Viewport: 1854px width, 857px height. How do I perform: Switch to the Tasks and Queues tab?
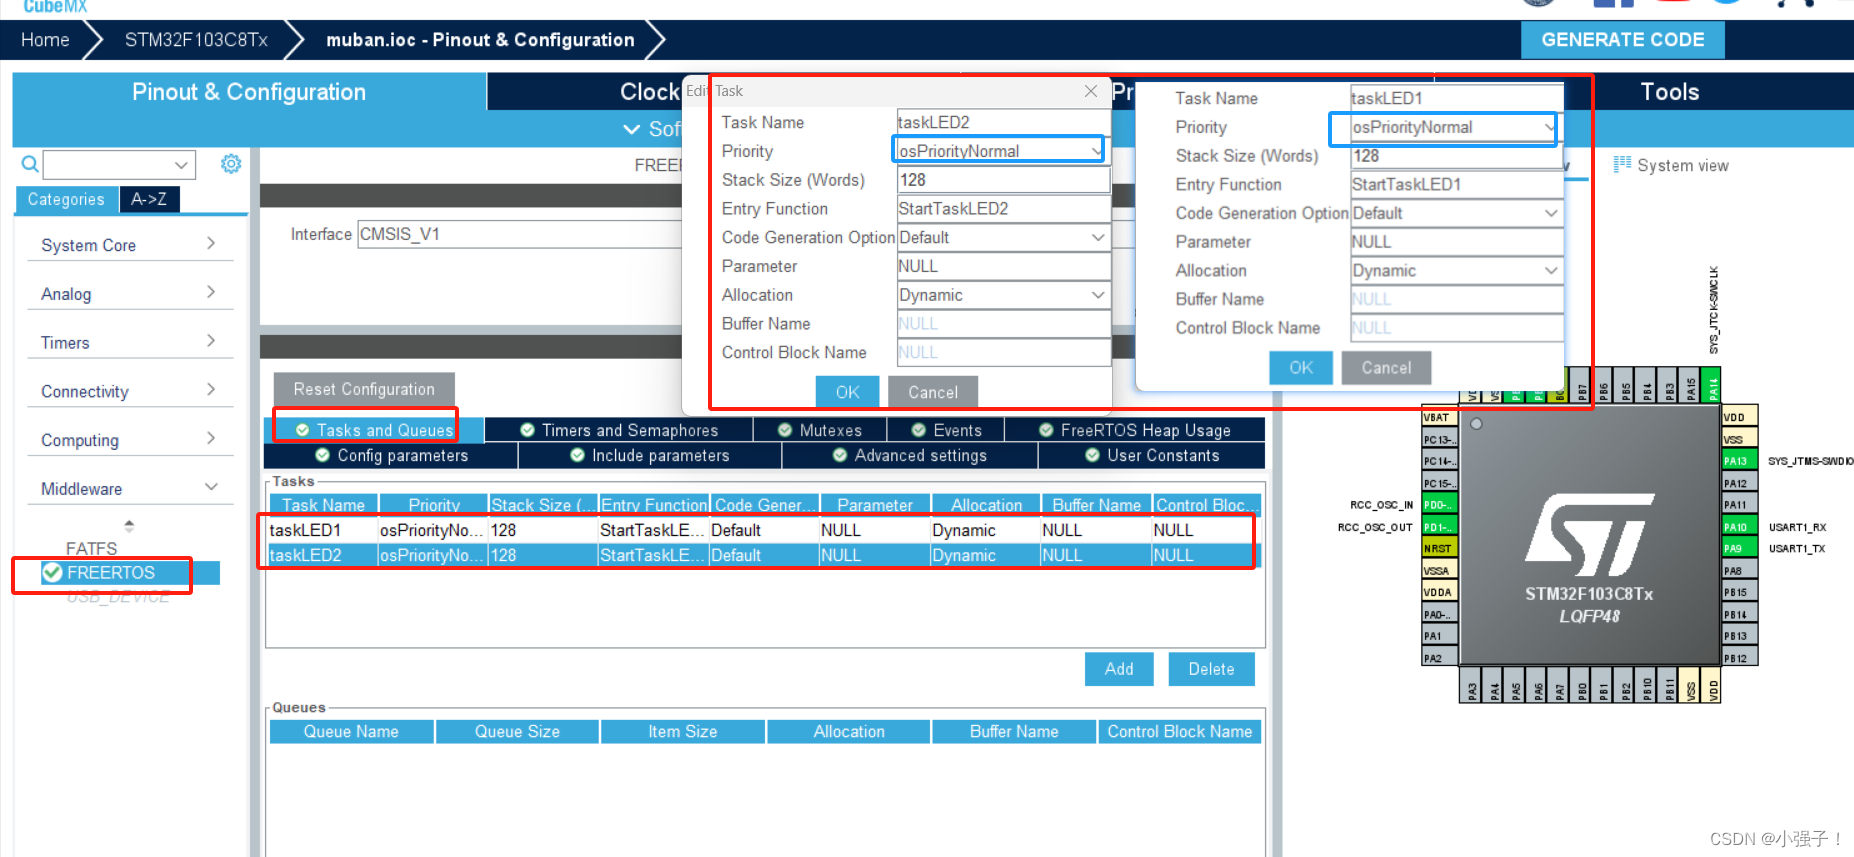point(375,430)
